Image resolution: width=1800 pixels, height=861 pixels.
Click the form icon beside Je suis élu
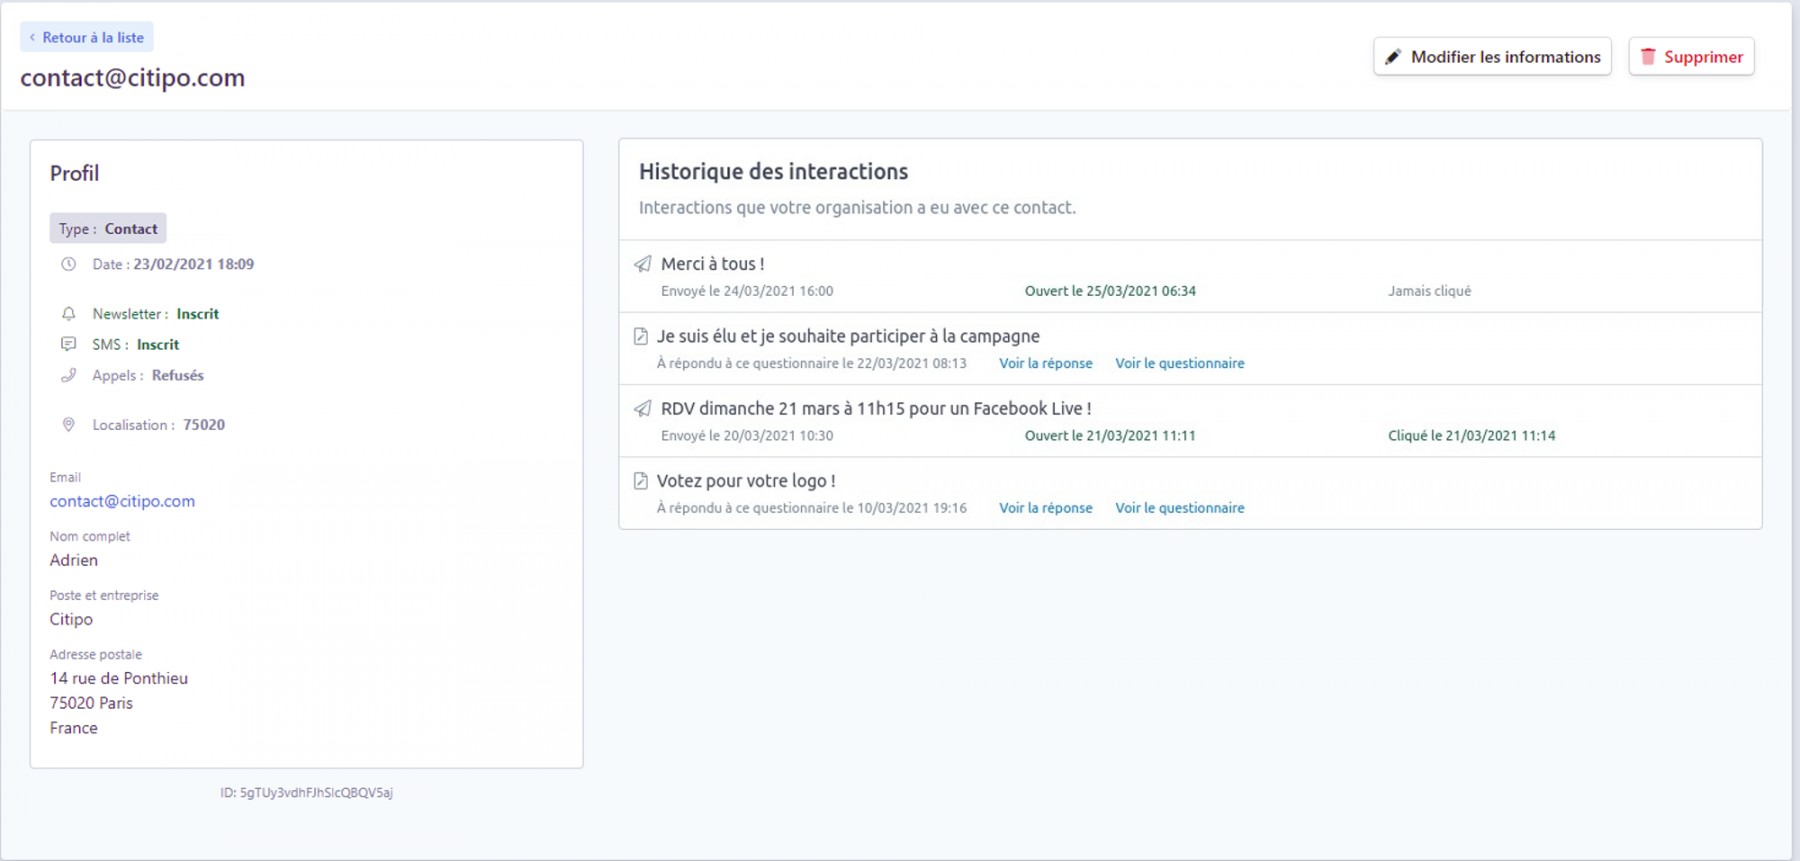click(x=641, y=337)
